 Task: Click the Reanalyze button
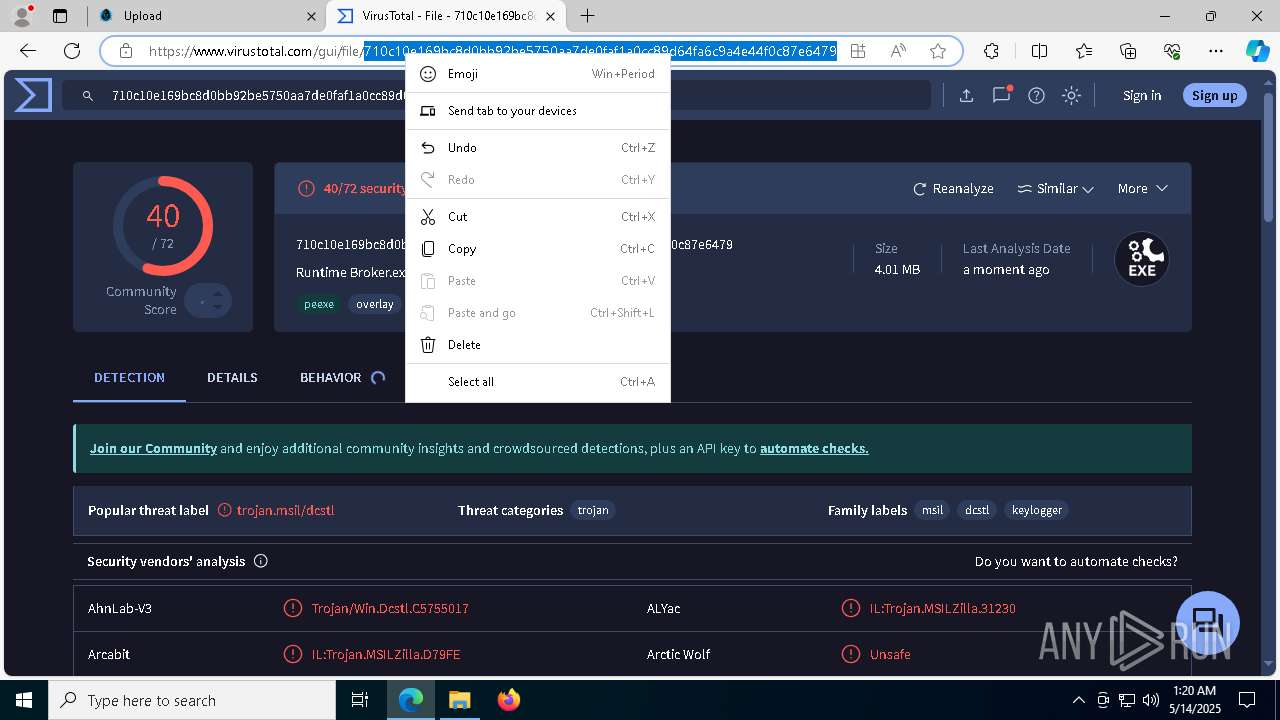tap(953, 189)
